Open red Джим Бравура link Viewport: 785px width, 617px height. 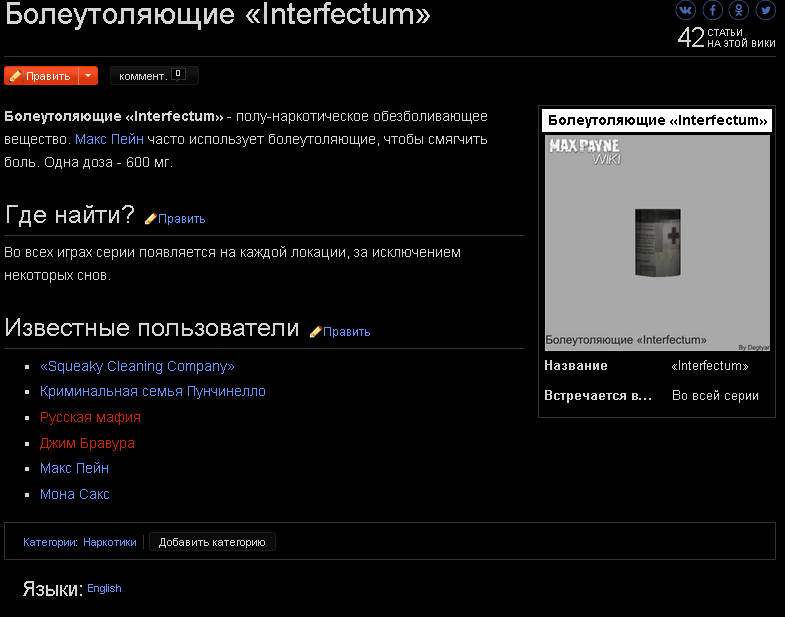87,444
